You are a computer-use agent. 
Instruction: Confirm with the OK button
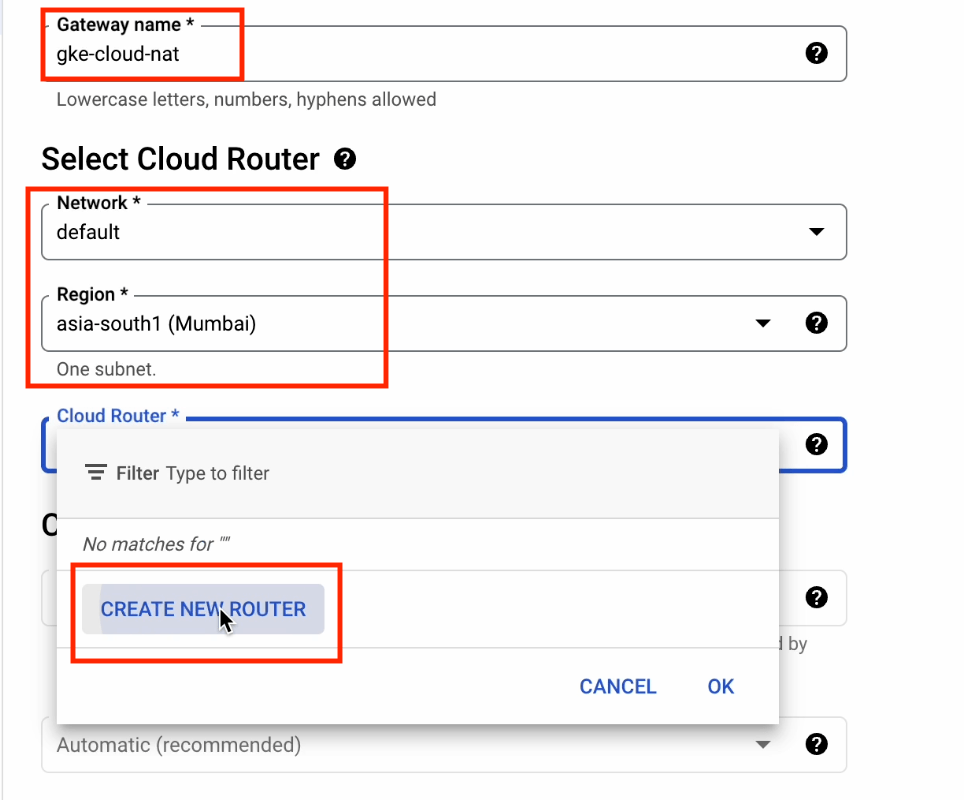tap(720, 686)
